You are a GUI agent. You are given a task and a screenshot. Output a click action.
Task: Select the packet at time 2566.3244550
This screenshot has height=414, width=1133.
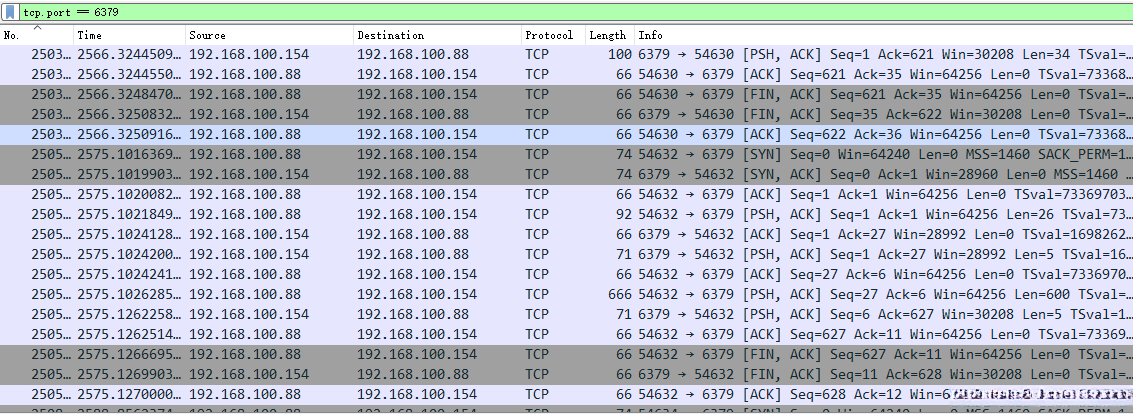tap(566, 74)
